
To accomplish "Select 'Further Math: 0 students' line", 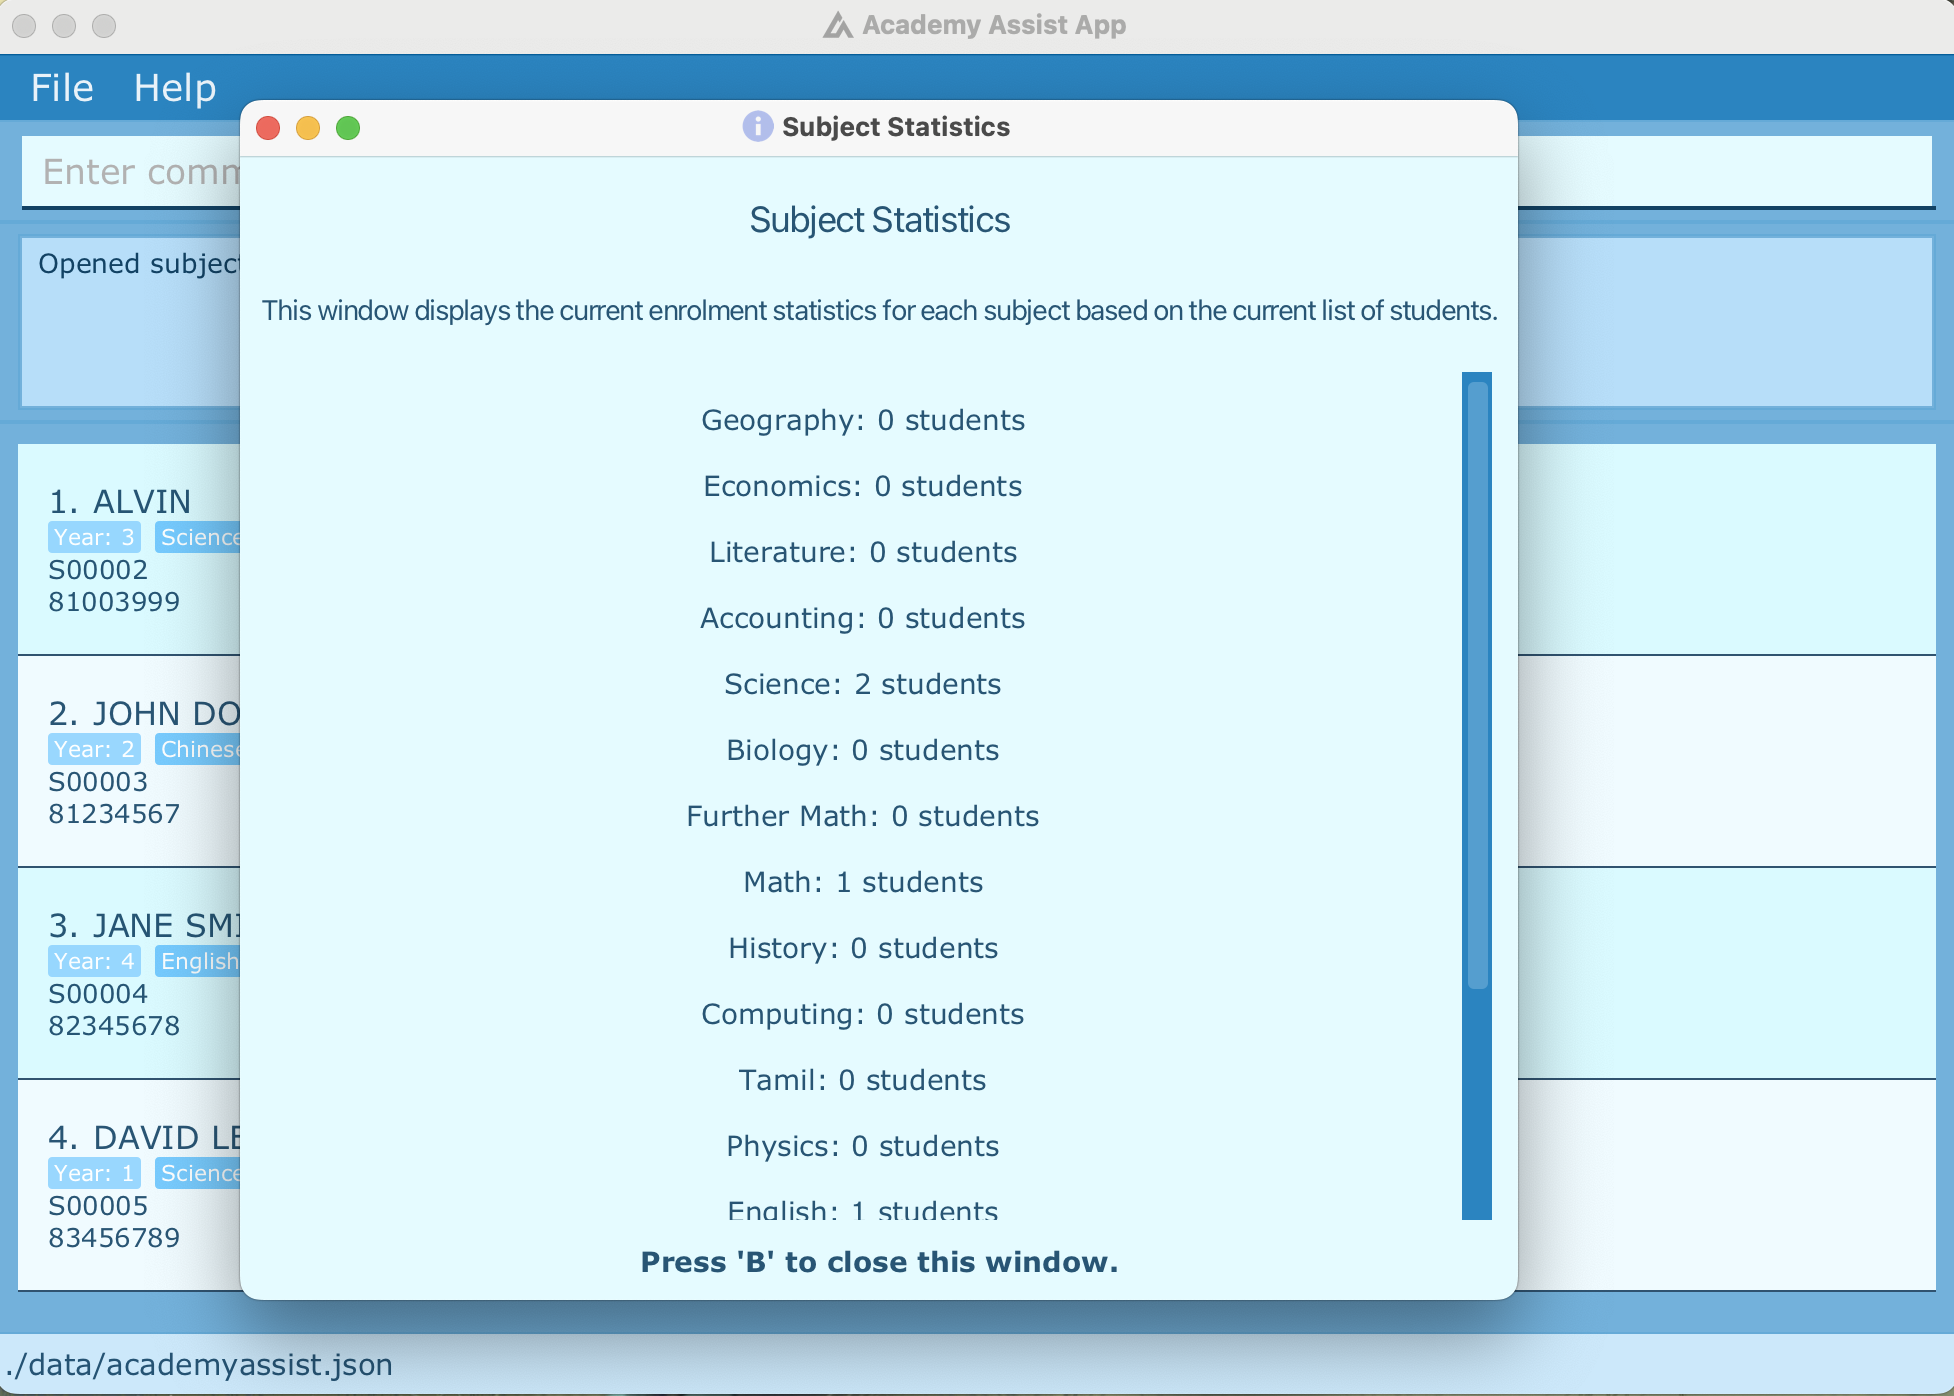I will 863,816.
